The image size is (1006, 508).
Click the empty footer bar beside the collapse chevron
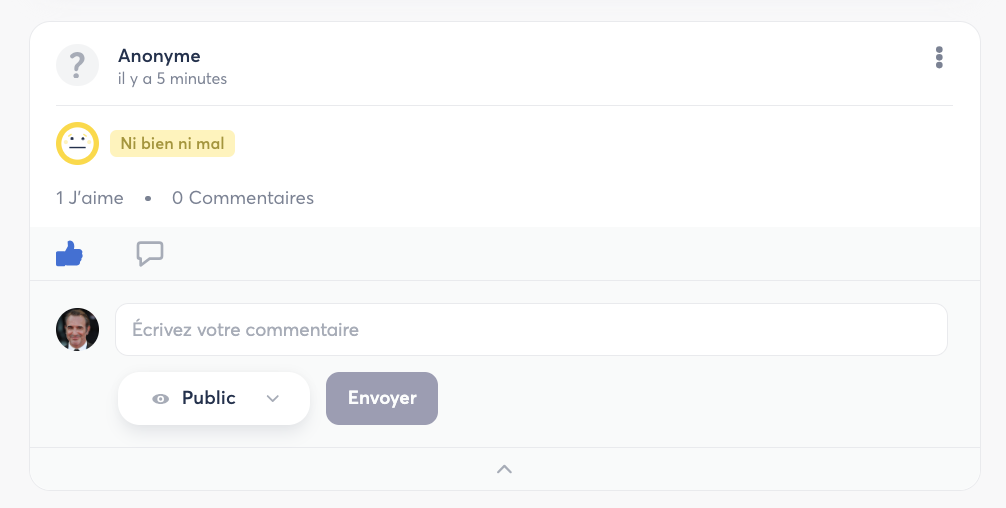pyautogui.click(x=750, y=469)
